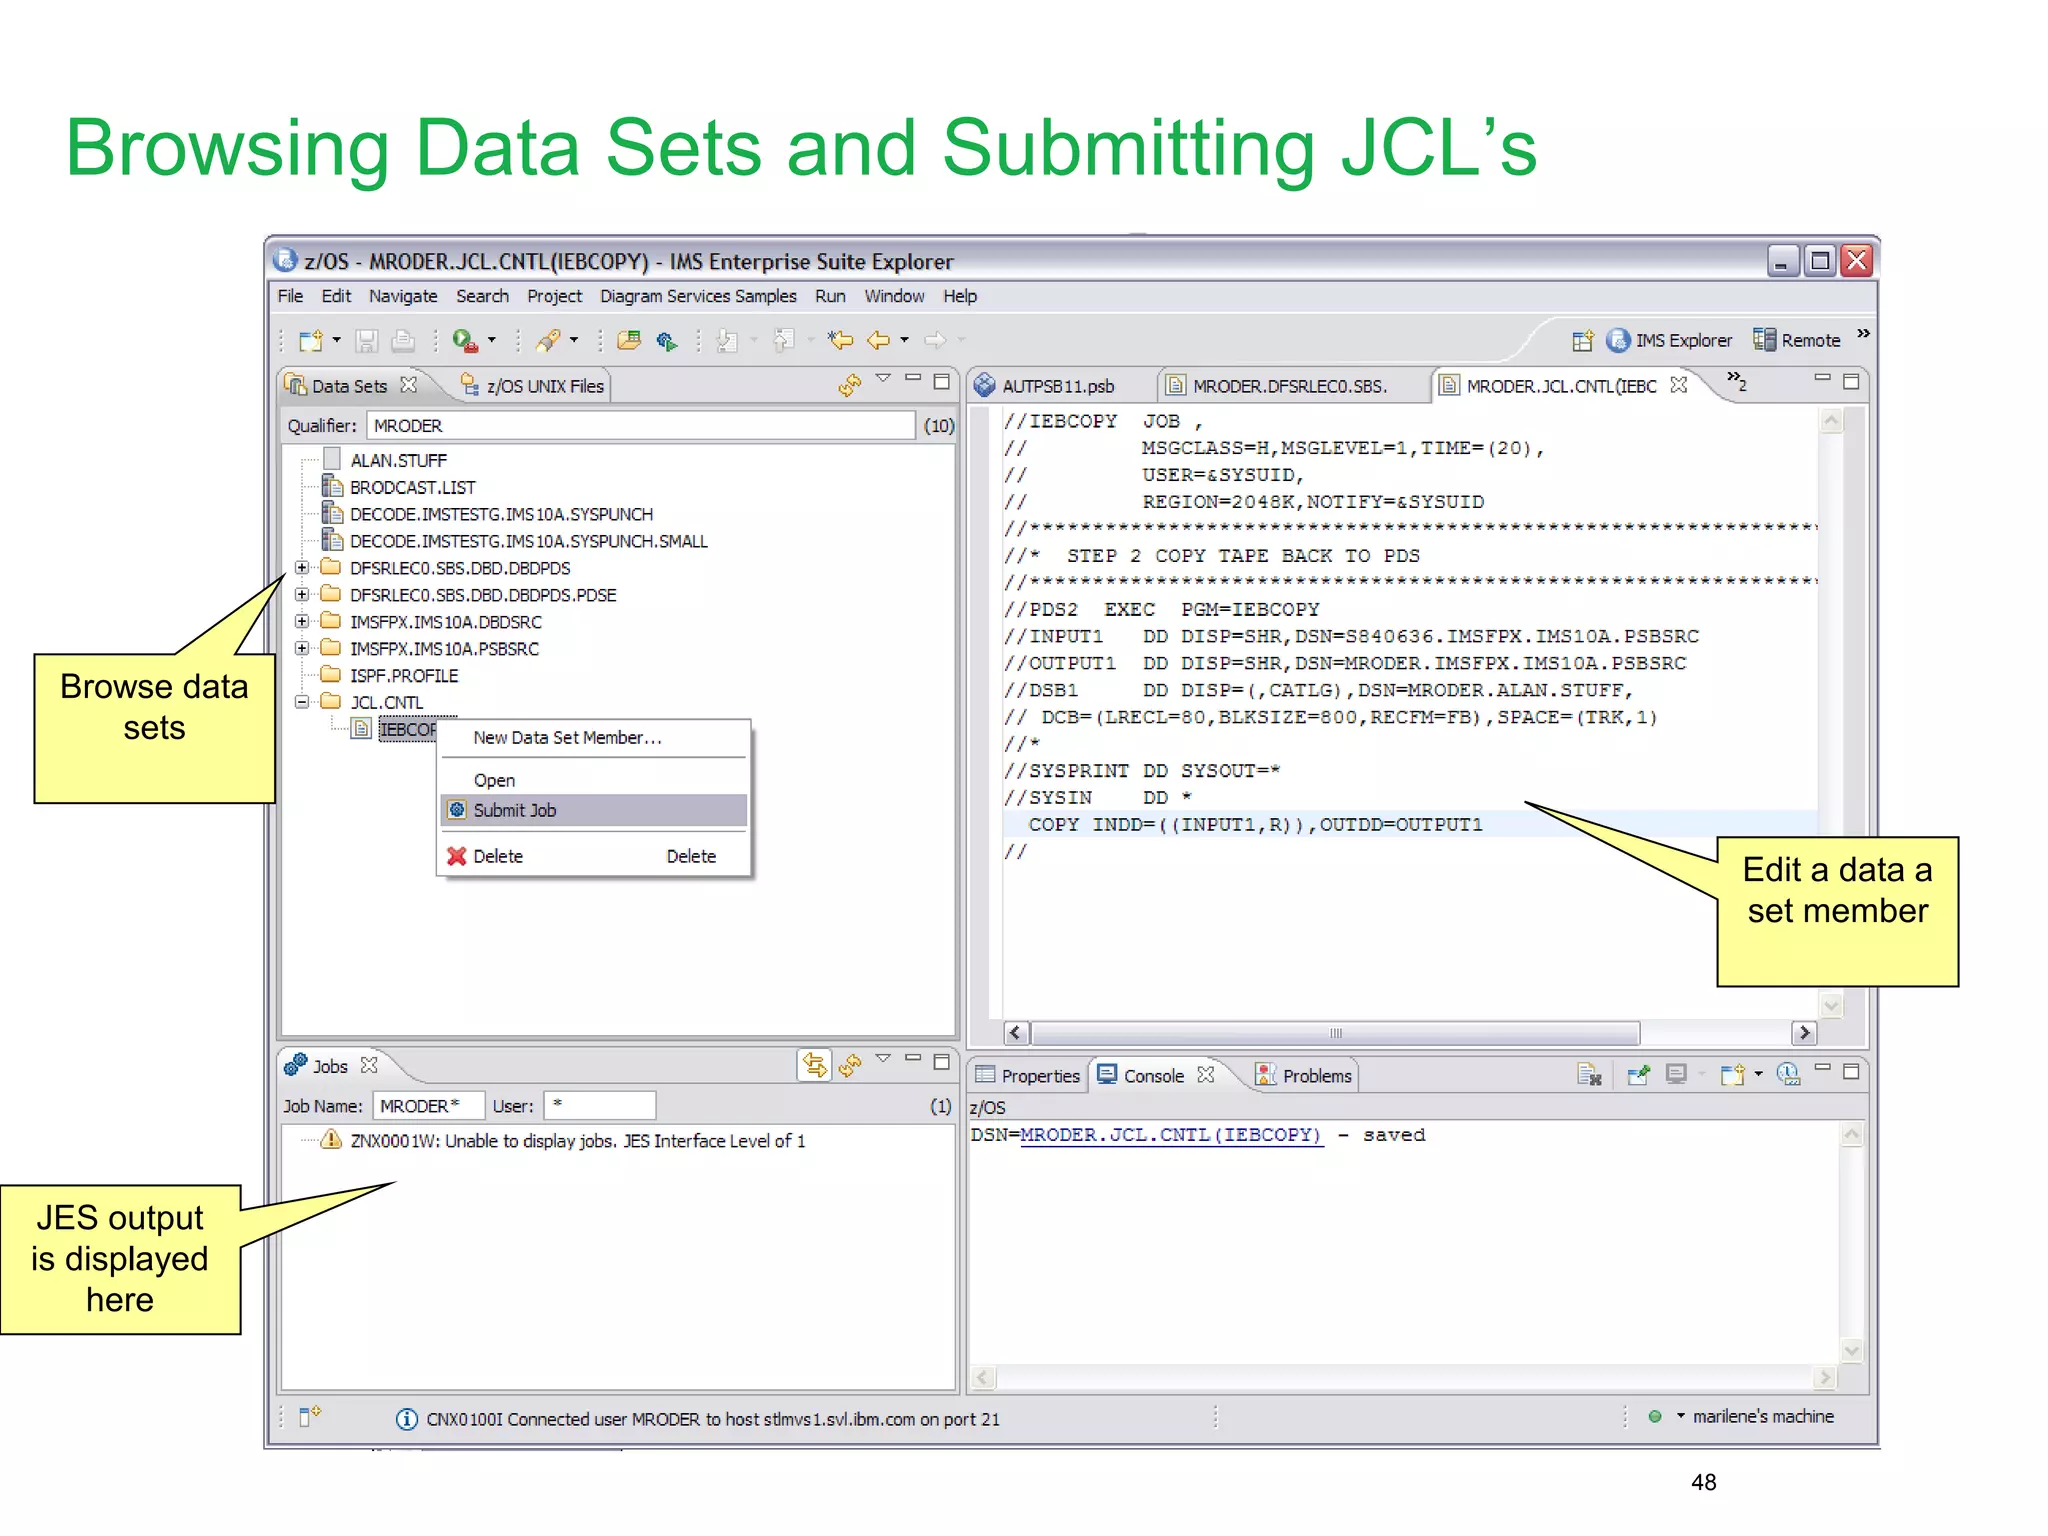The image size is (2048, 1536).
Task: Click the Job Name input field
Action: [428, 1106]
